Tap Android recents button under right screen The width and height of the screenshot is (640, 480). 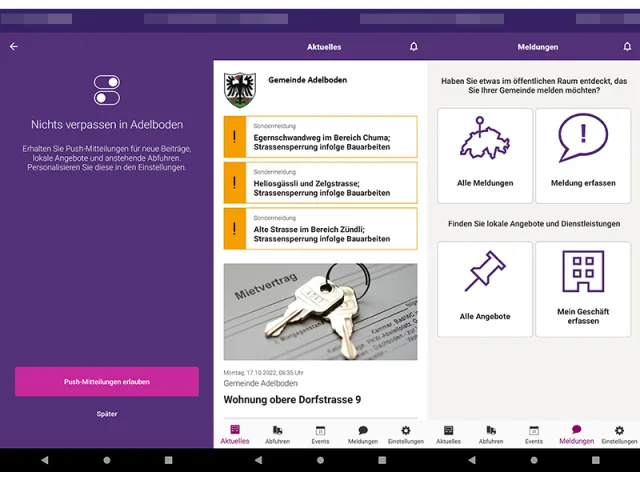[x=596, y=460]
